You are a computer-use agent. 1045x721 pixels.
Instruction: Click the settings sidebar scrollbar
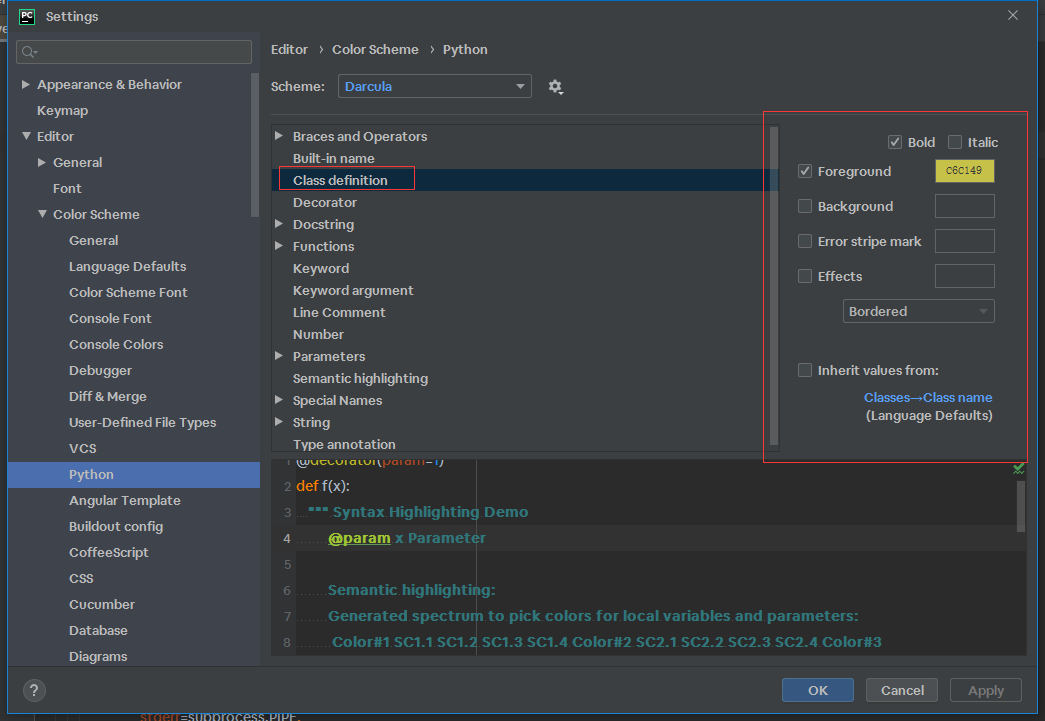pyautogui.click(x=255, y=145)
